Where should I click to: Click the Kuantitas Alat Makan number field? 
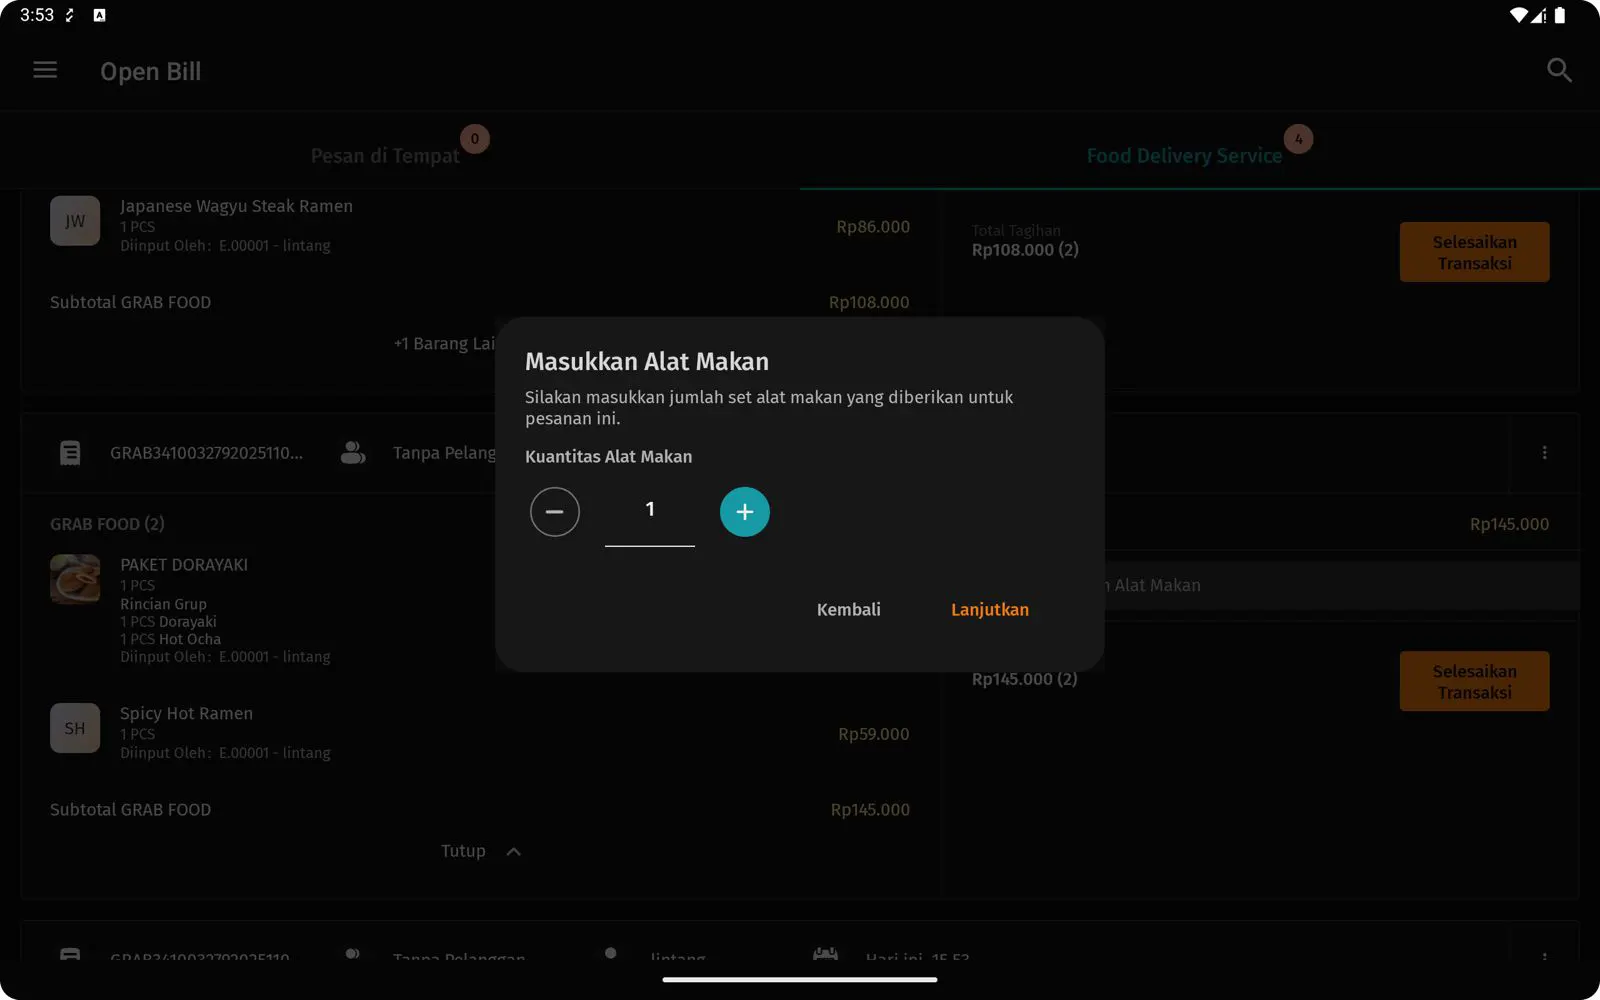649,511
